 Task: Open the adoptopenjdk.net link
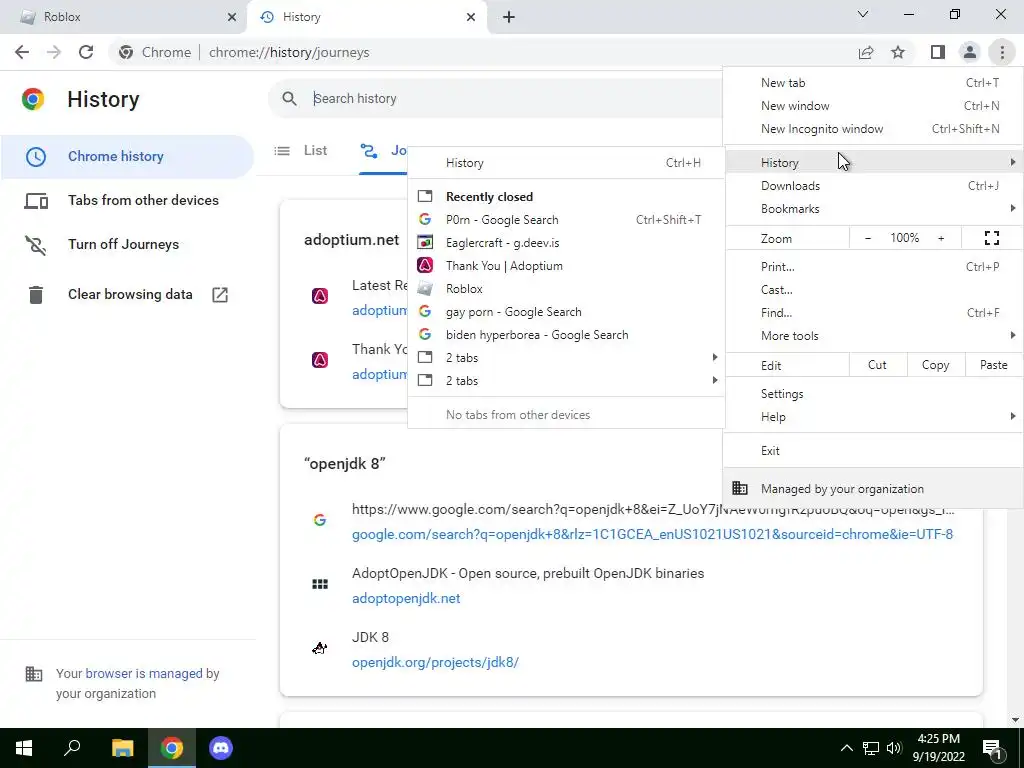tap(406, 598)
